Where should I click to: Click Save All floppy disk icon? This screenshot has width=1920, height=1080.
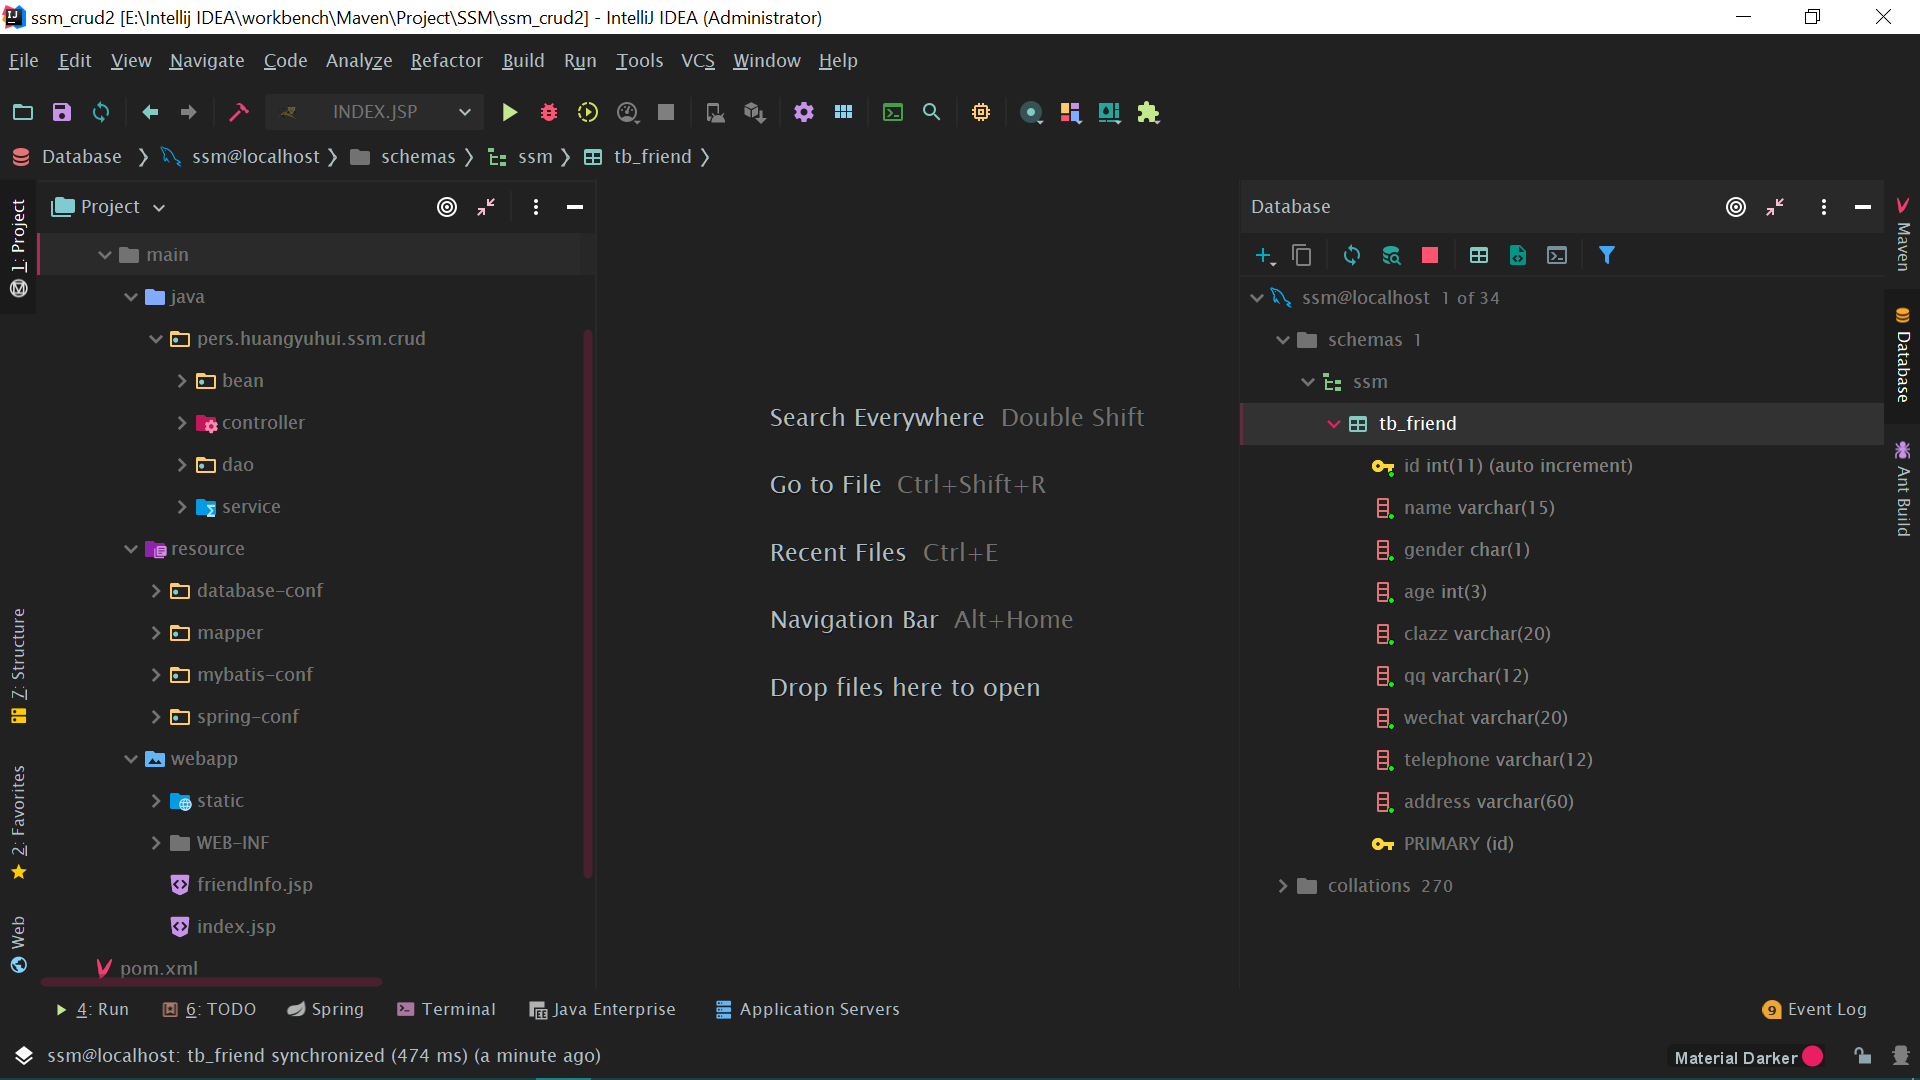(x=62, y=112)
